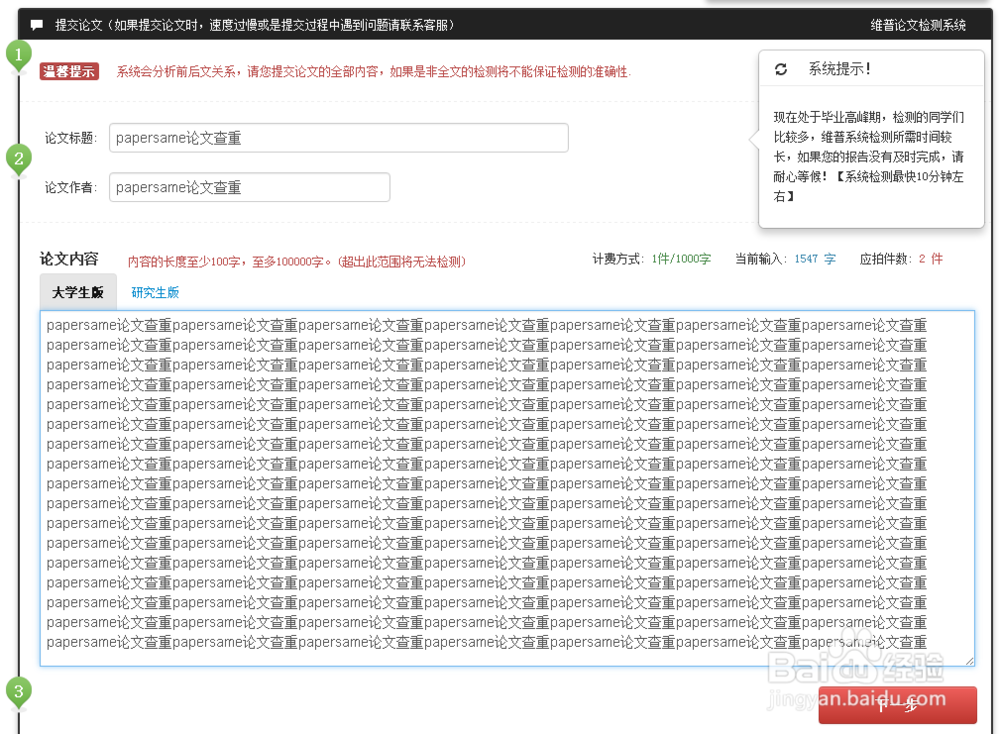Click inside the 论文标题 title field
This screenshot has height=734, width=1000.
tap(340, 138)
